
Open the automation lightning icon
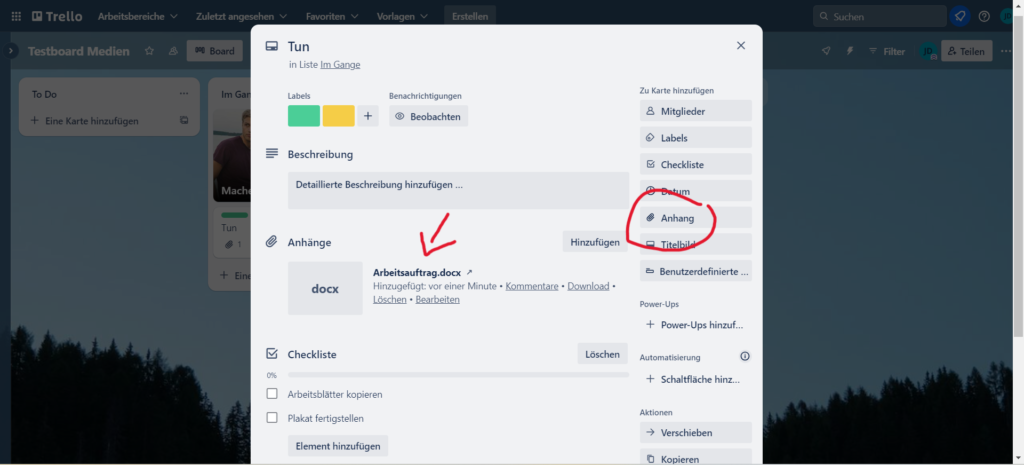point(850,51)
